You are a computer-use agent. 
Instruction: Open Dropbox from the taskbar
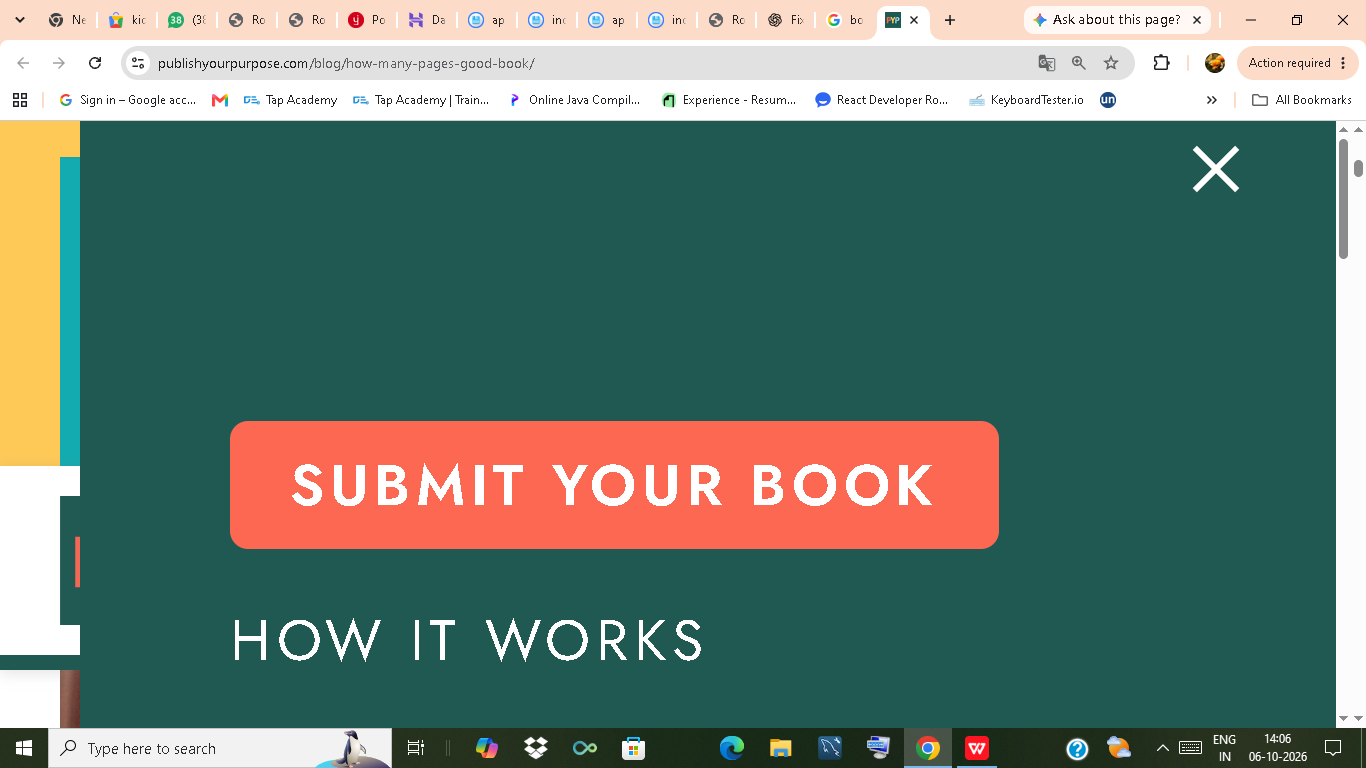coord(536,748)
